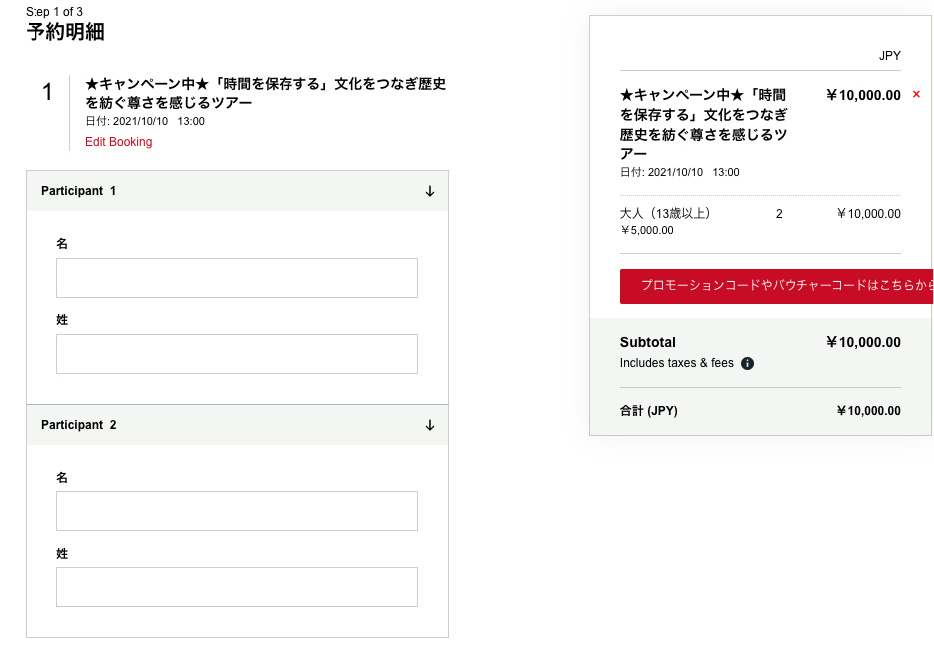Focus the 名 field for Participant 2
Image resolution: width=934 pixels, height=646 pixels.
click(x=236, y=511)
